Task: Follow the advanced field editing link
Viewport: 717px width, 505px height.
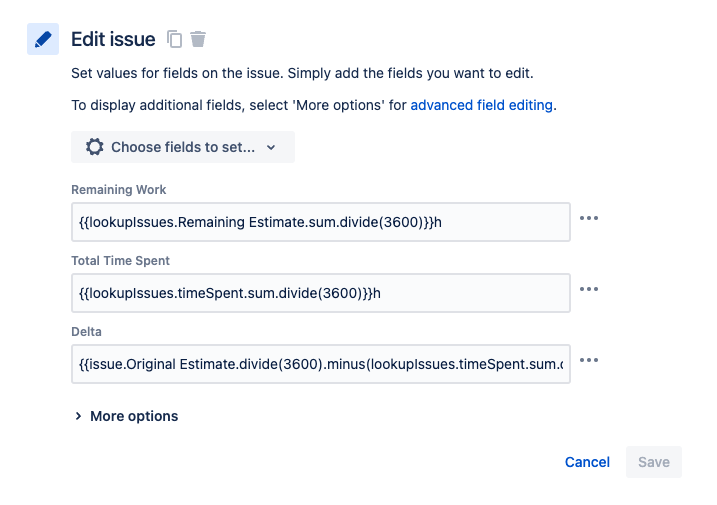Action: click(482, 105)
